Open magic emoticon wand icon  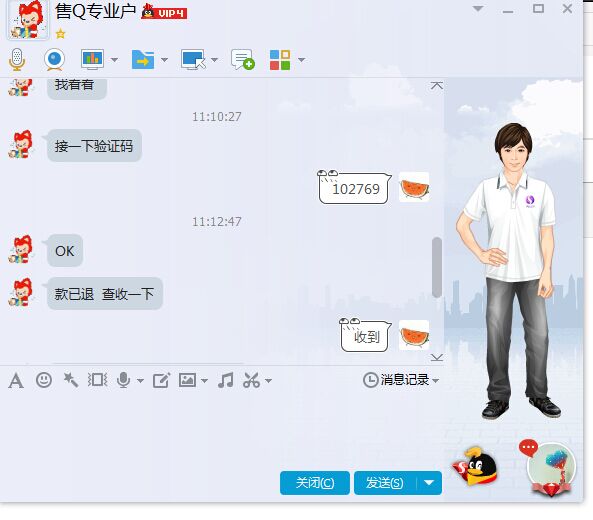(x=71, y=380)
